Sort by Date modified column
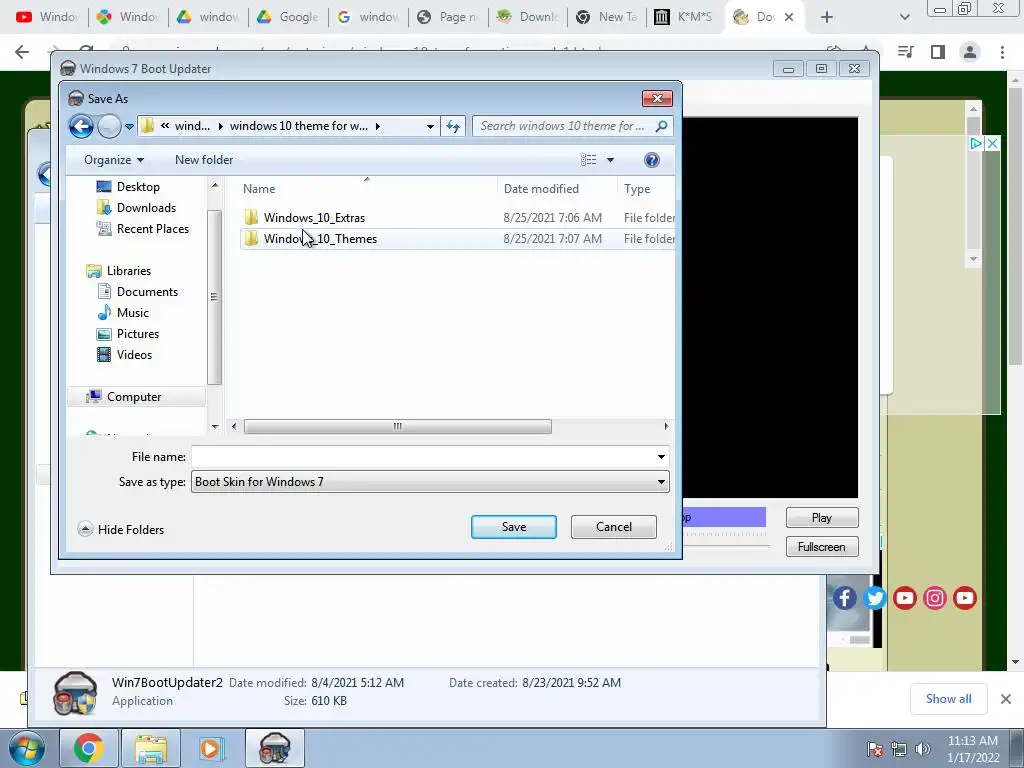 (541, 189)
